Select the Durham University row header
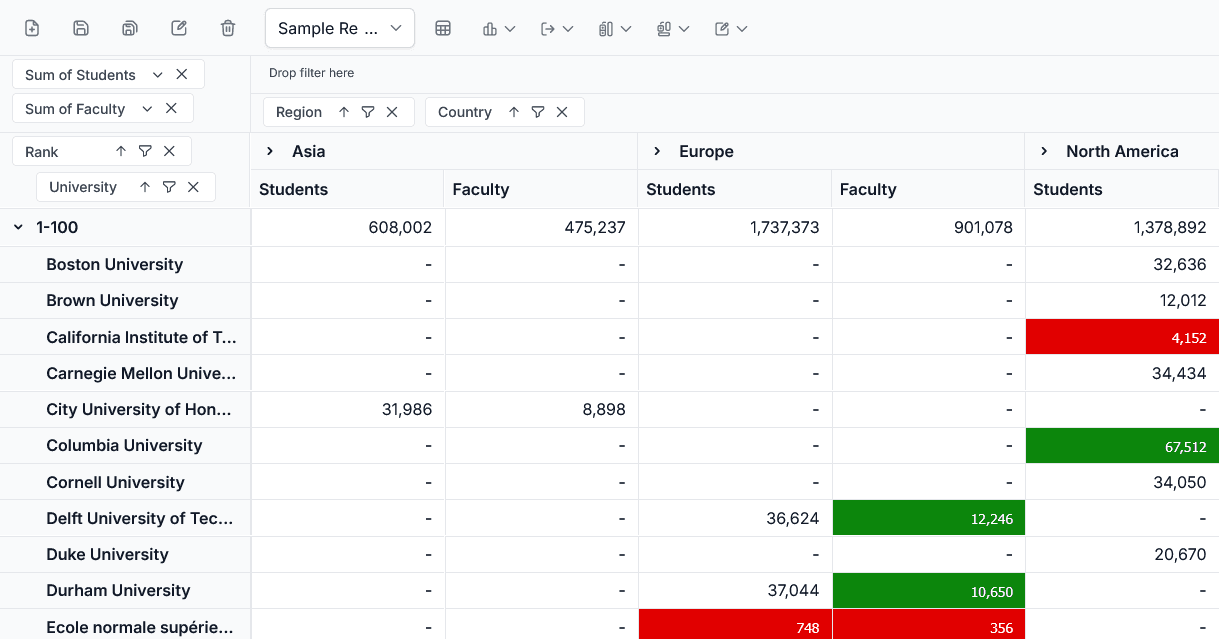 coord(125,591)
